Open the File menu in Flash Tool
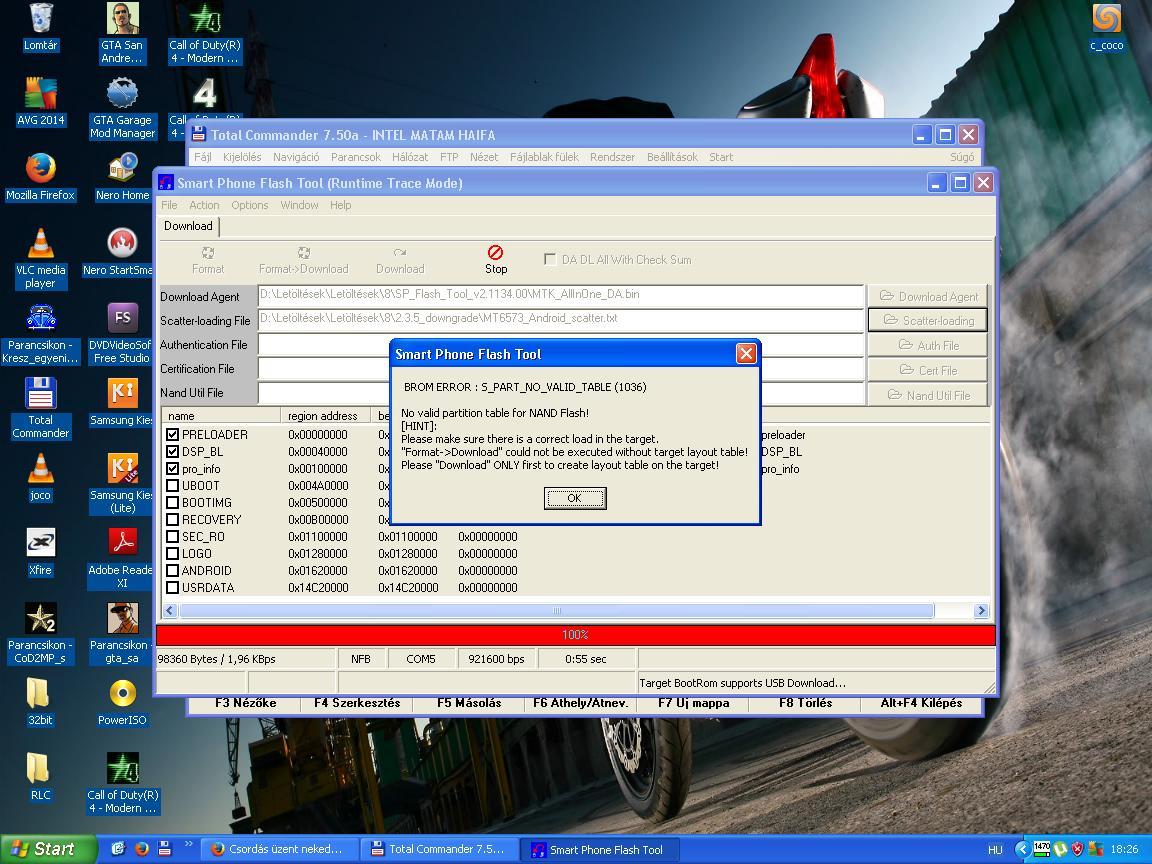Screen dimensions: 1152x864 (169, 205)
